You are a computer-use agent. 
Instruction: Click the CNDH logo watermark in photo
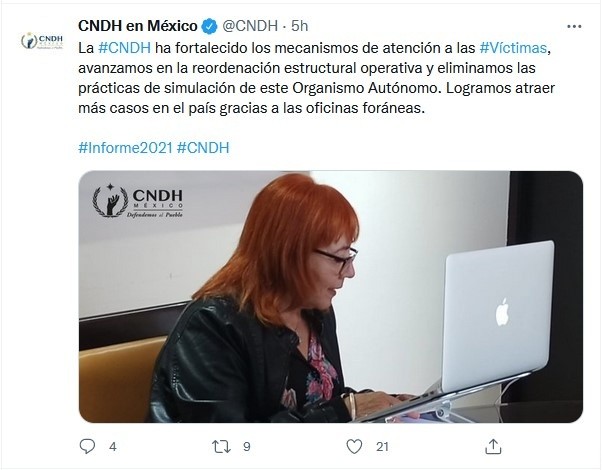click(138, 201)
